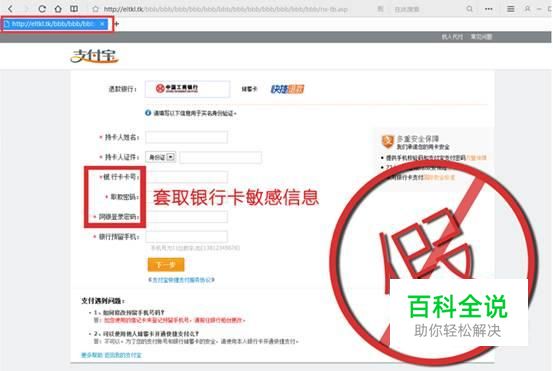The width and height of the screenshot is (553, 371).
Task: Click the 持卡人姓名 input field
Action: pyautogui.click(x=187, y=137)
